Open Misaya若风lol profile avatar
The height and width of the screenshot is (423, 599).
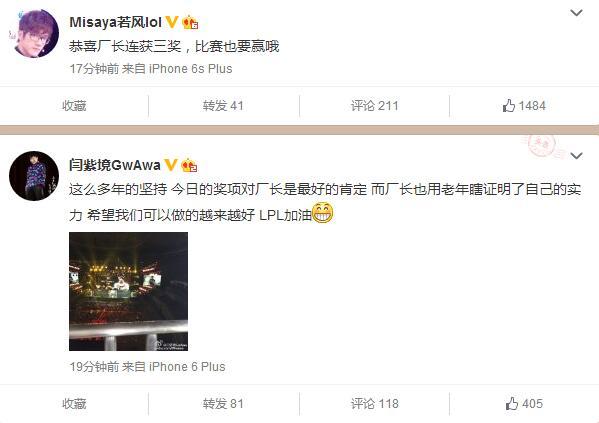(x=34, y=33)
